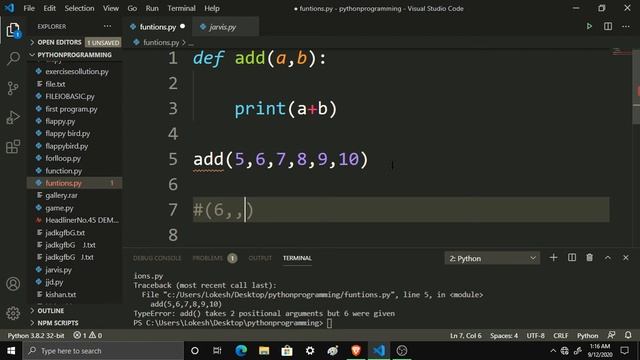Open the Edit menu
Viewport: 640px width, 360px height.
(x=49, y=8)
